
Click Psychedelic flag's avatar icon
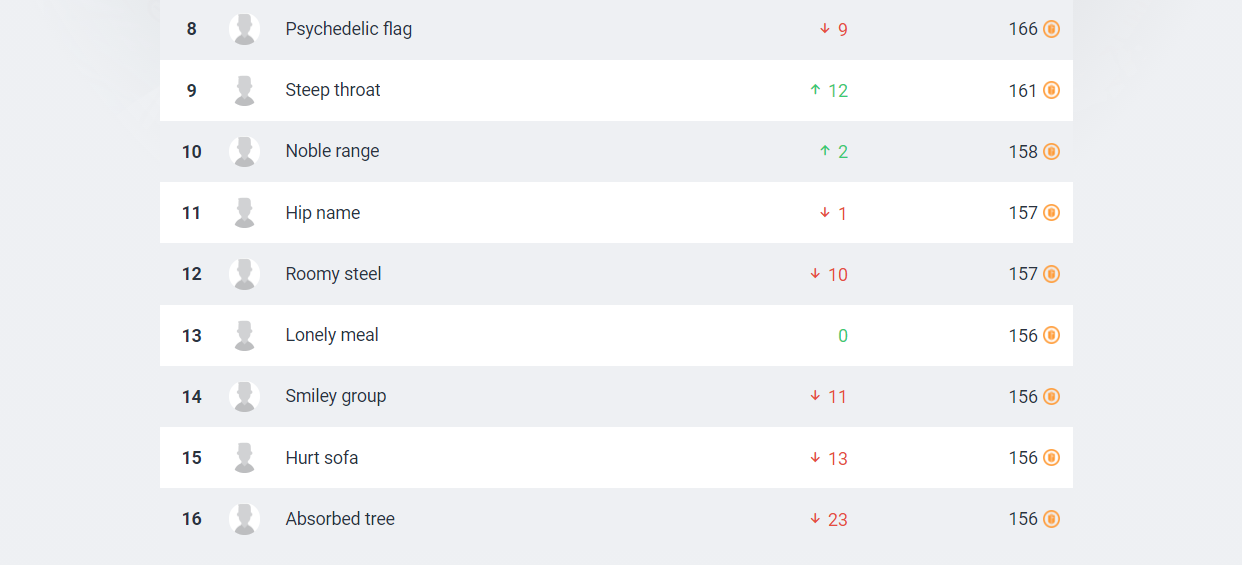click(x=244, y=29)
